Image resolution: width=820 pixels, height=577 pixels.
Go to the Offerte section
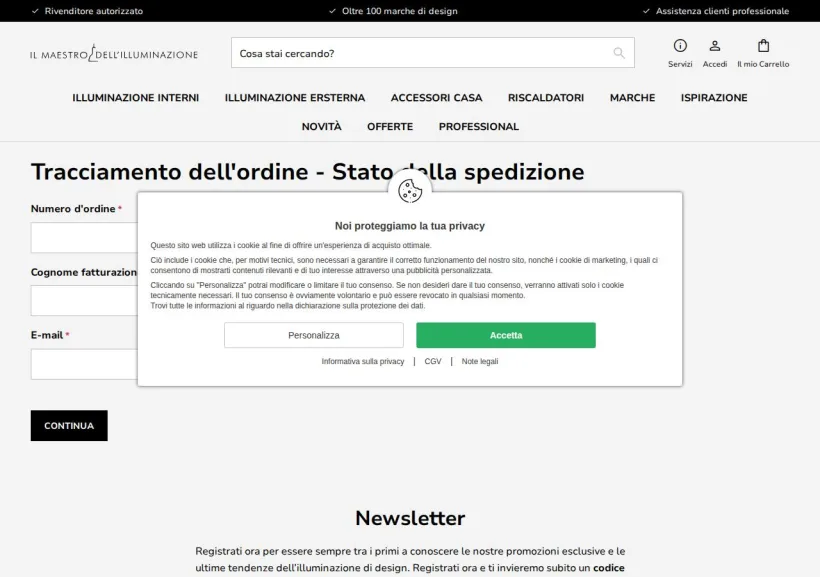click(x=390, y=127)
